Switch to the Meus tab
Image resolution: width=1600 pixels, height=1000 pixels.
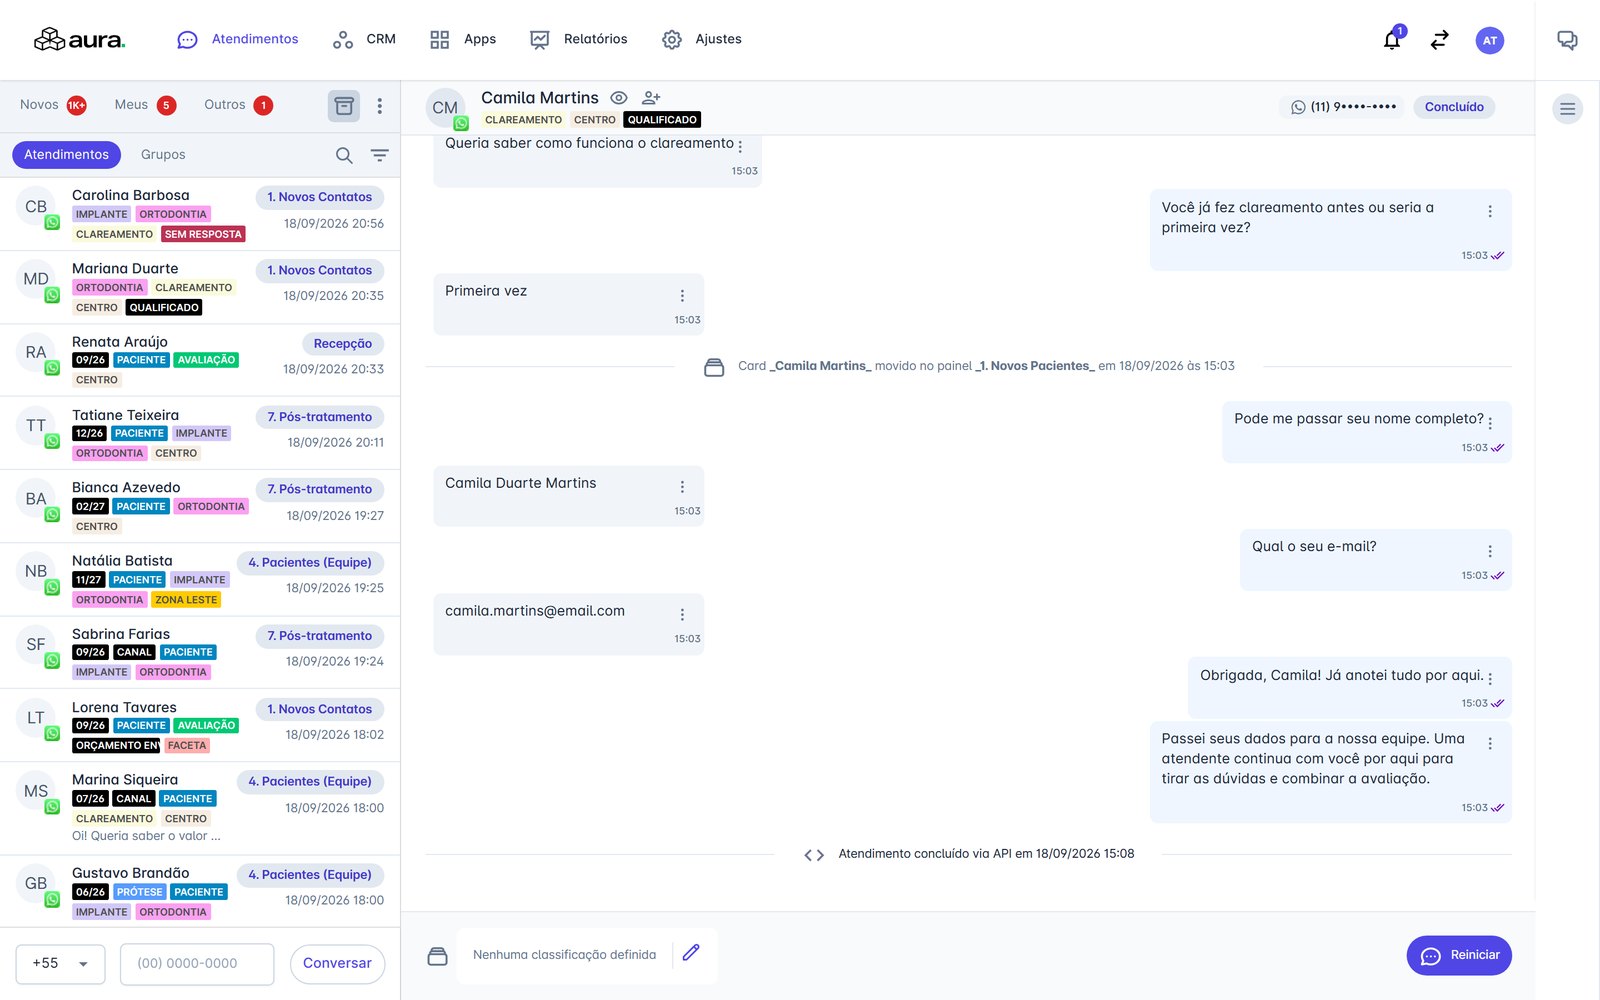click(x=145, y=105)
